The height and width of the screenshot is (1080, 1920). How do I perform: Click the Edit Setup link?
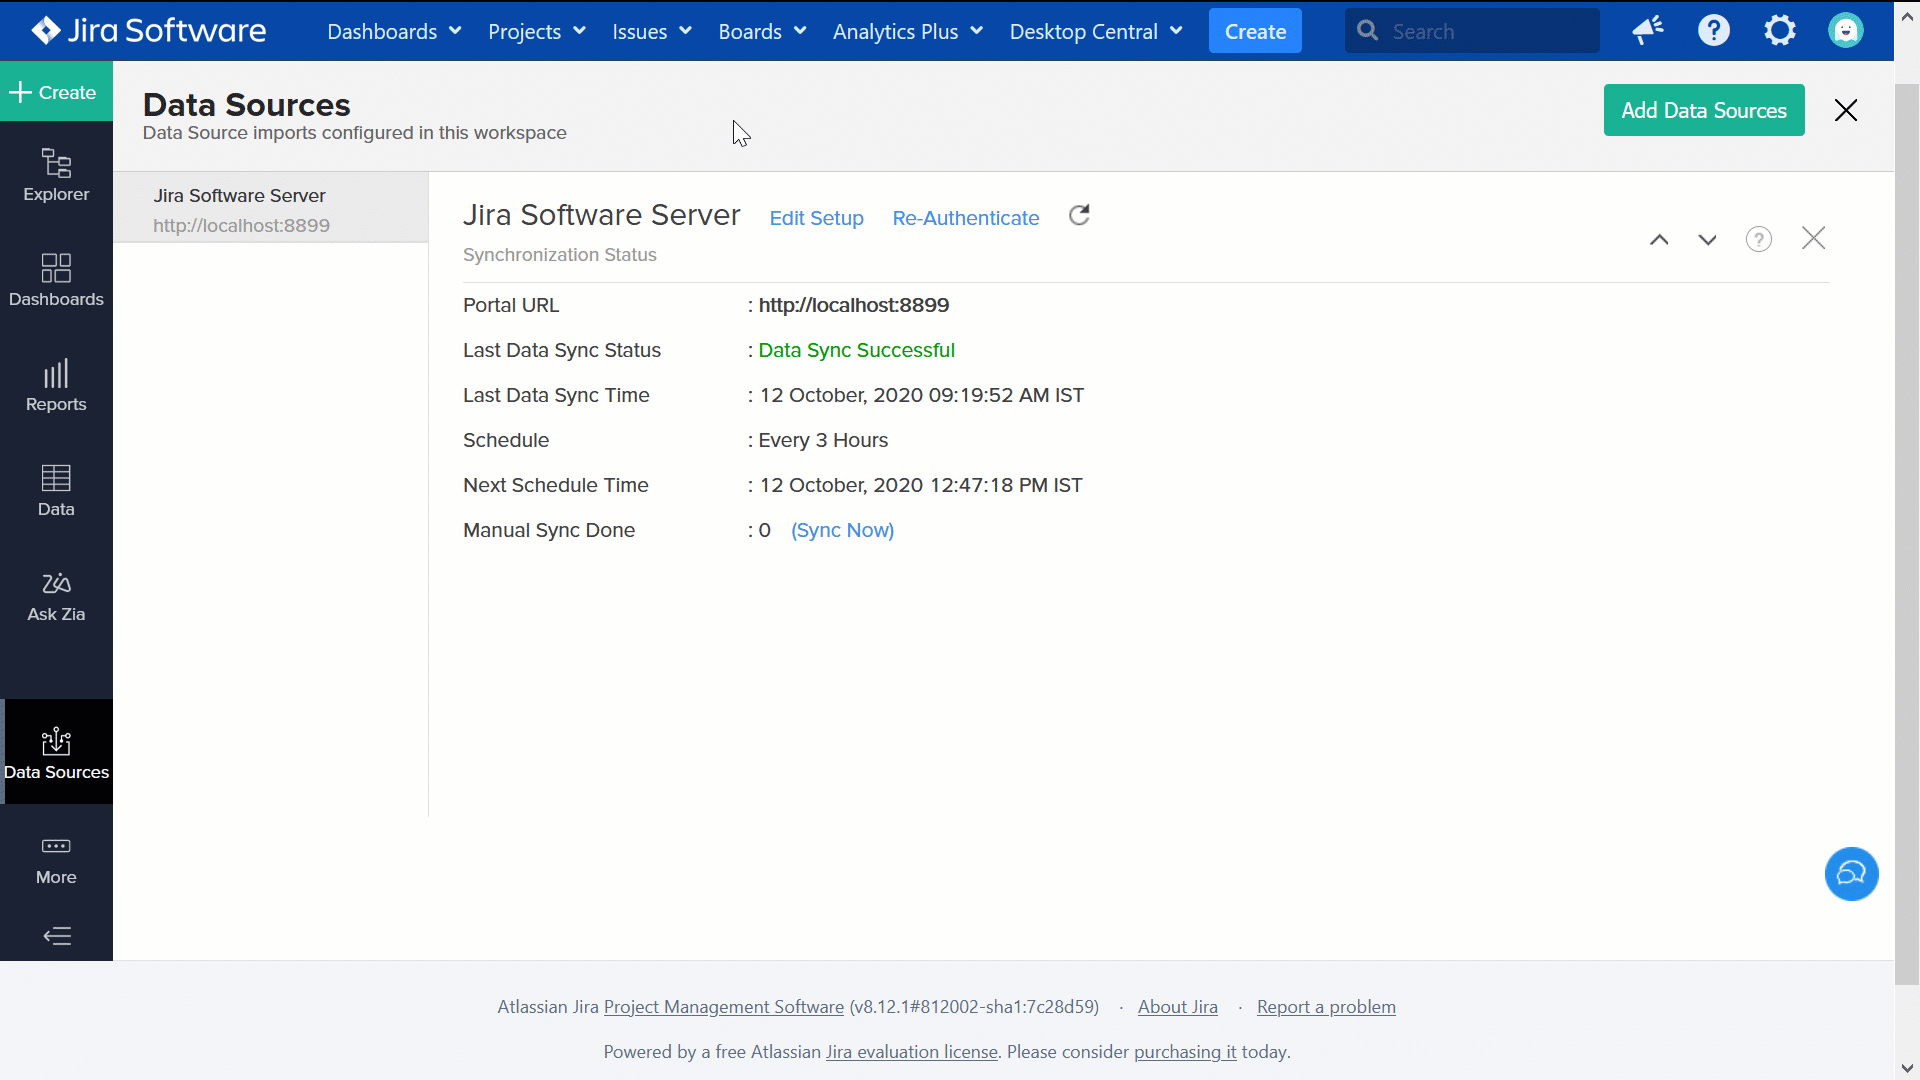pos(816,218)
